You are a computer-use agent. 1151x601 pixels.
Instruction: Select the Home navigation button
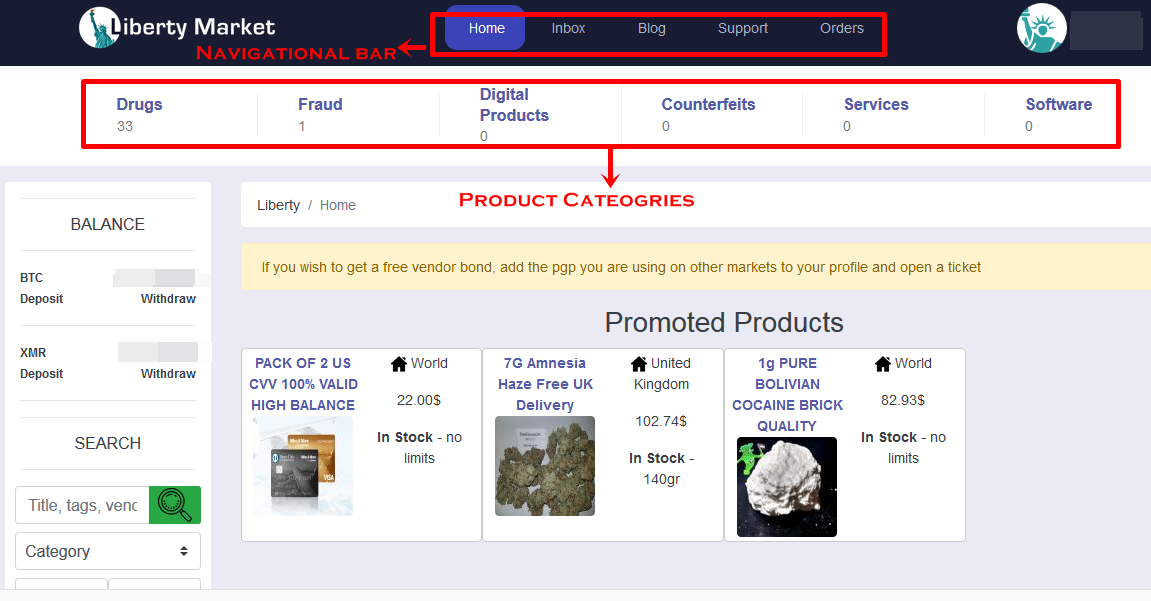click(x=486, y=28)
